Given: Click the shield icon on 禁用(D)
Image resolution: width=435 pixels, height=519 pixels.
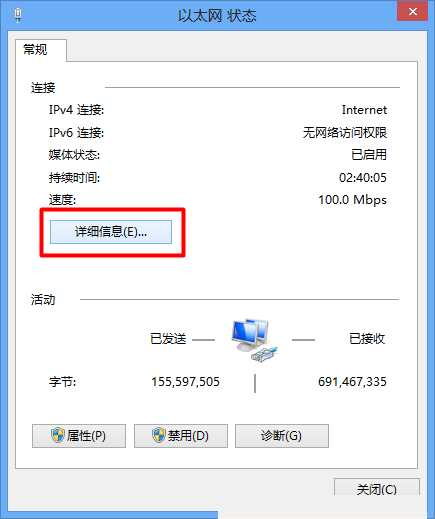Looking at the screenshot, I should 159,435.
